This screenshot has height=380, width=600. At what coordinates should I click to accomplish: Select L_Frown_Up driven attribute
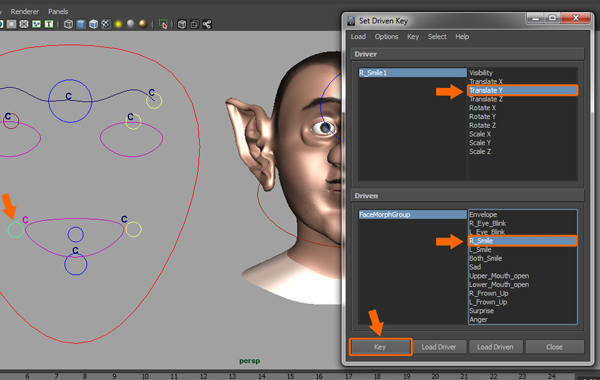click(488, 302)
